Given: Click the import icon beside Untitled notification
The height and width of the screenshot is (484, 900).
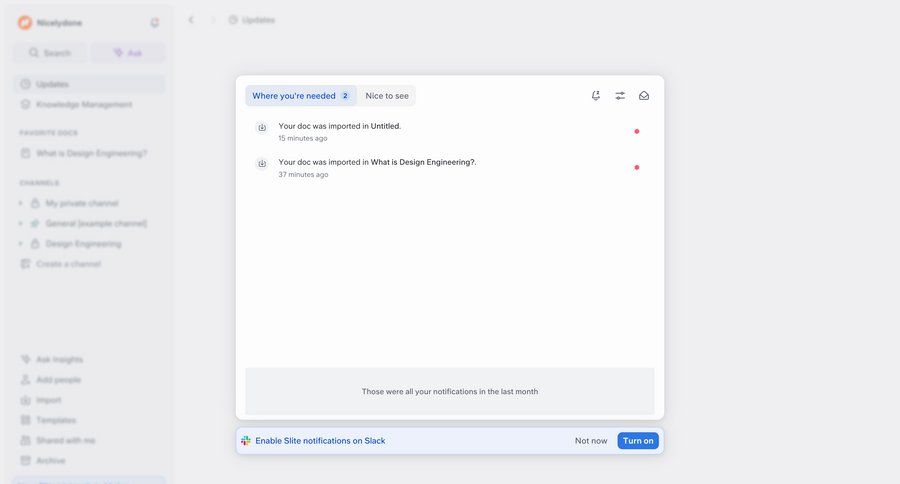Looking at the screenshot, I should click(262, 127).
